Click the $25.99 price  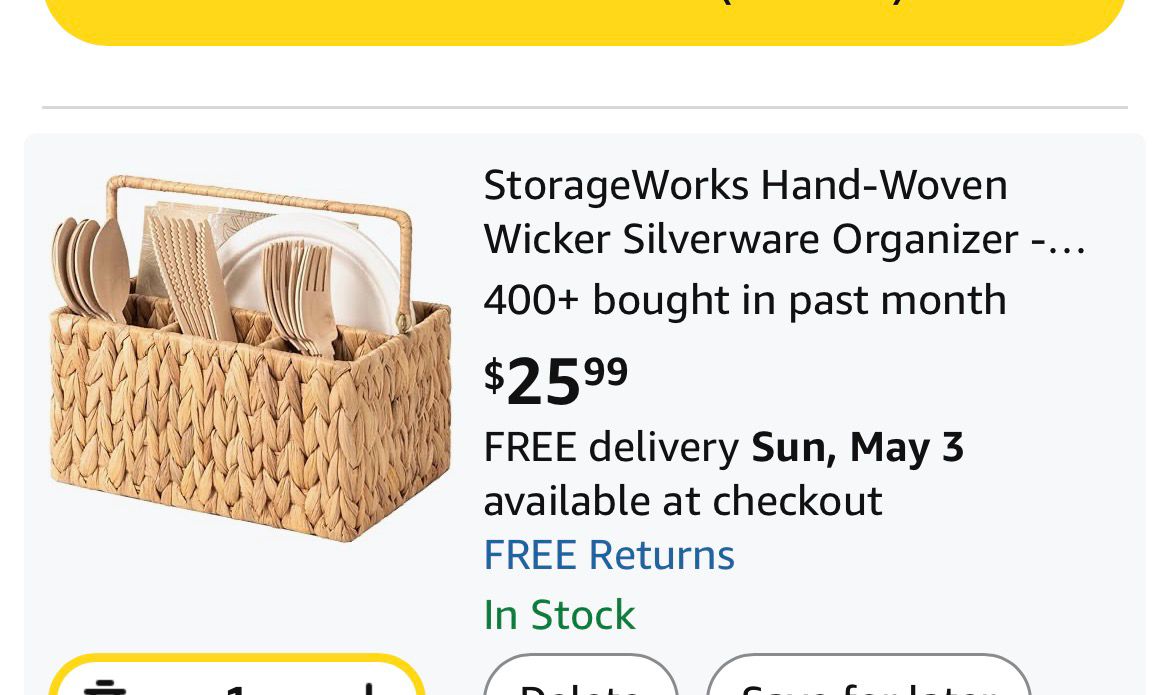pos(556,380)
